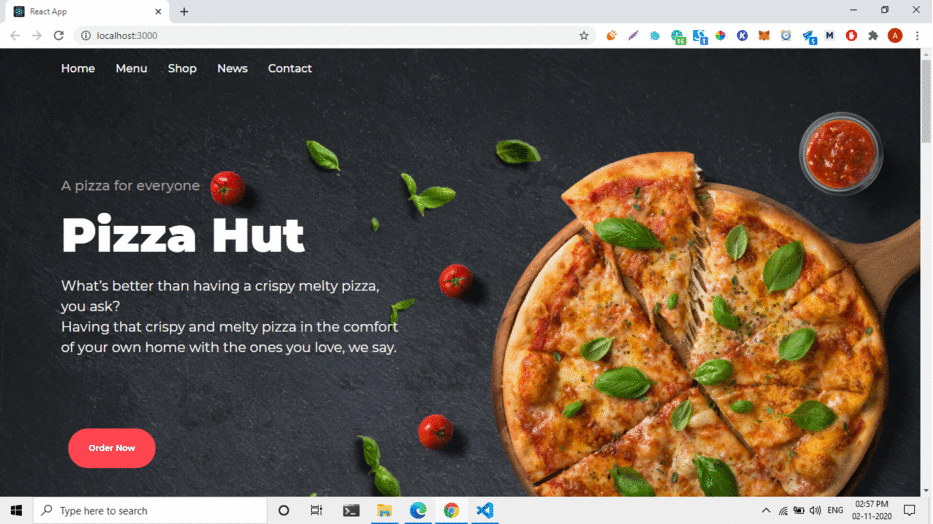Open the purple feather extension icon
Image resolution: width=933 pixels, height=524 pixels.
633,36
